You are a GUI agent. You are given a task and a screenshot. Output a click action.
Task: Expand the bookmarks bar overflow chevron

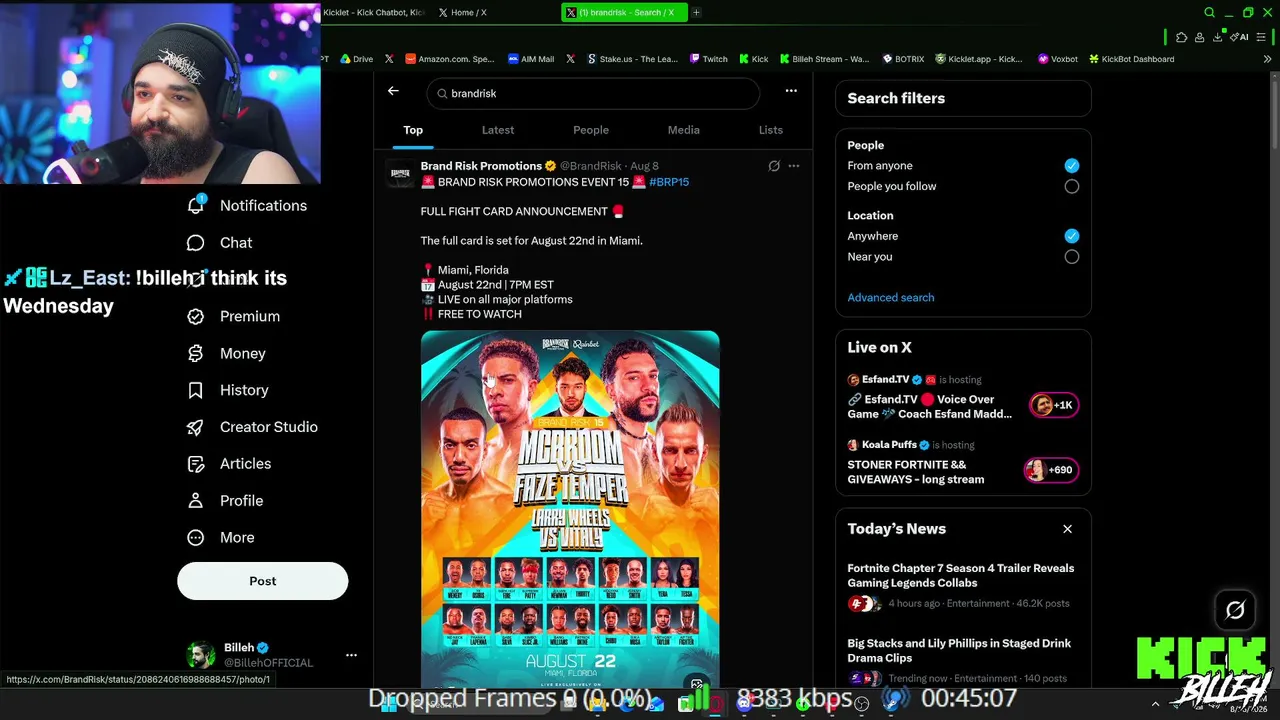click(1267, 59)
